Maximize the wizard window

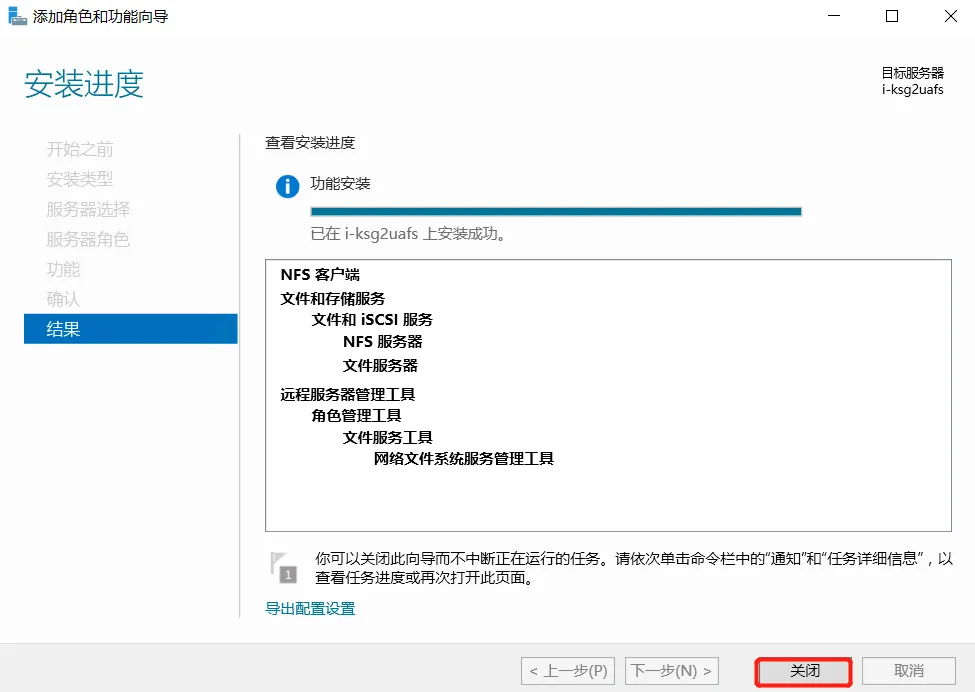pos(892,16)
